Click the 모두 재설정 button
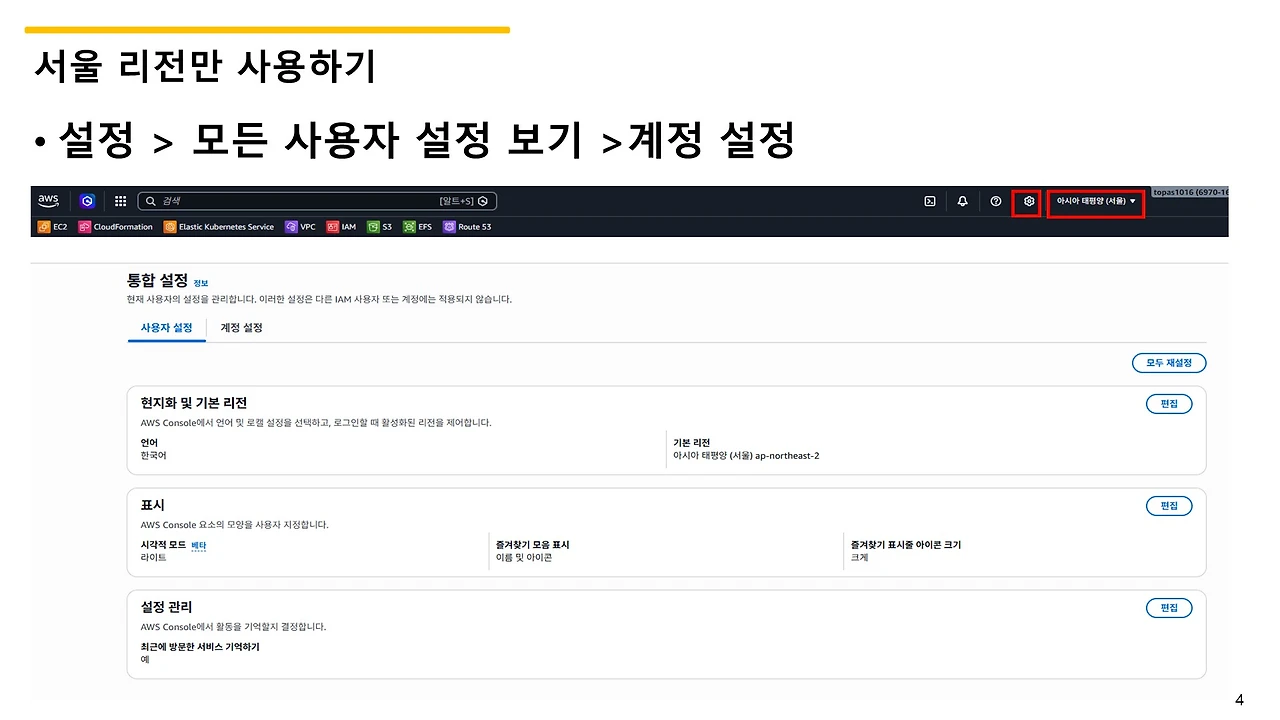This screenshot has height=720, width=1280. tap(1168, 362)
